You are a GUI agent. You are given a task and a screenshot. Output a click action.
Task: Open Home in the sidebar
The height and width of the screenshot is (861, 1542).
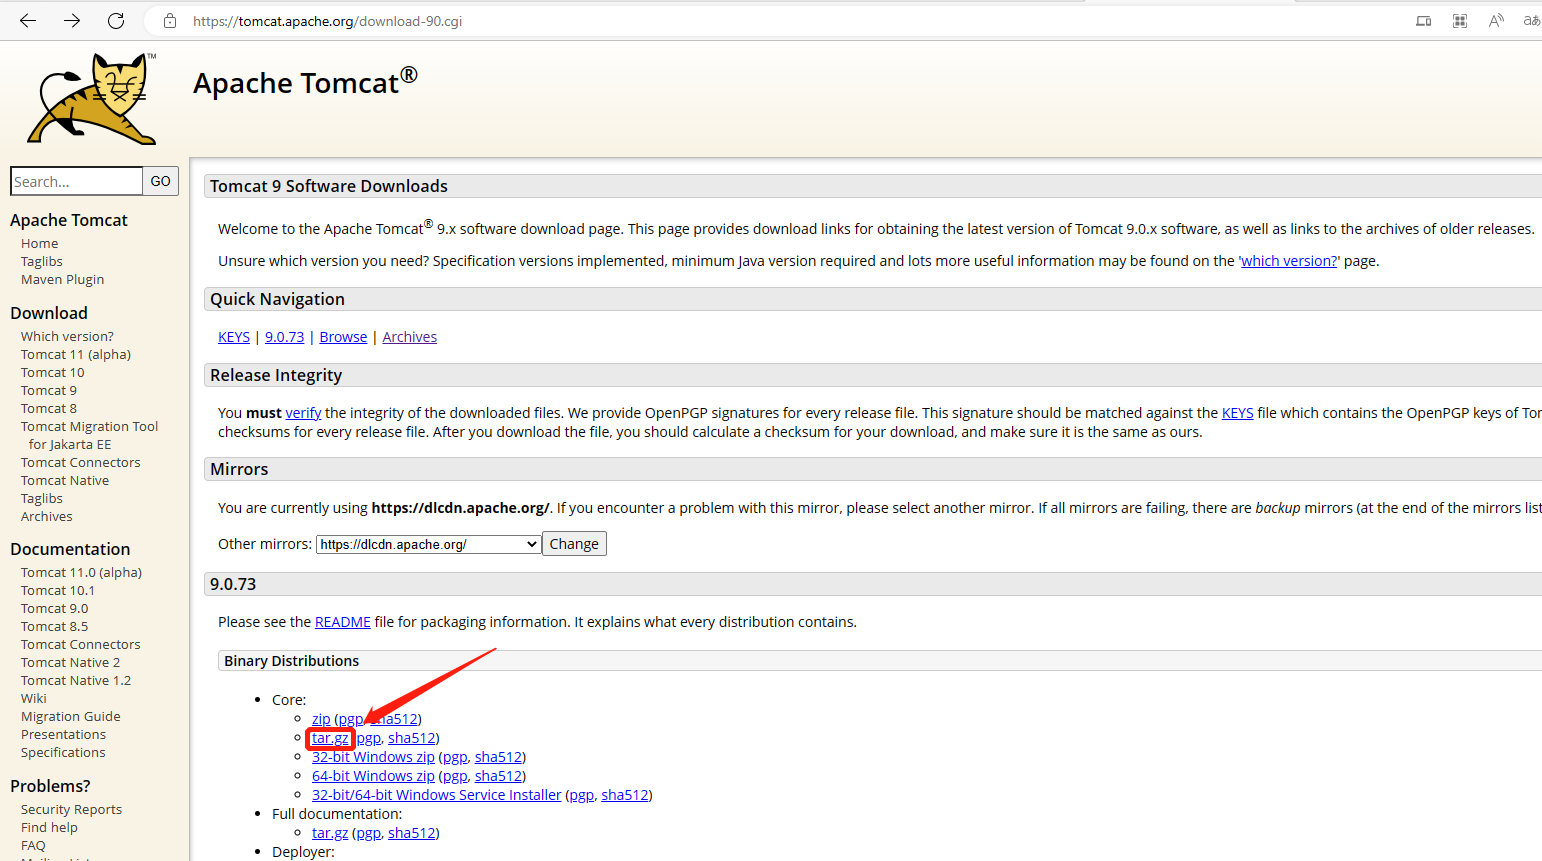click(x=40, y=243)
